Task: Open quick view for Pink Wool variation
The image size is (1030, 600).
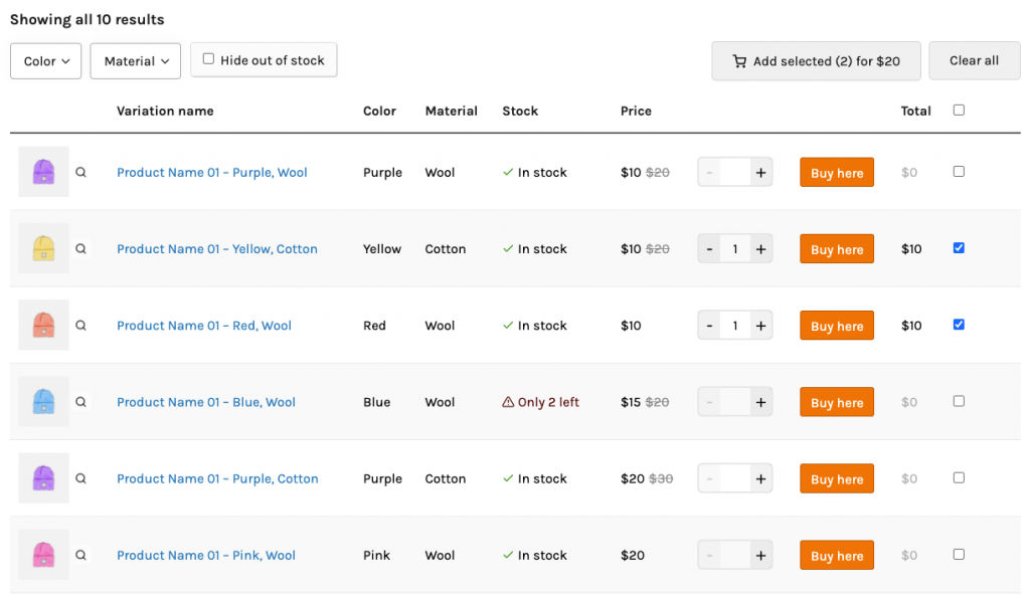Action: point(81,555)
